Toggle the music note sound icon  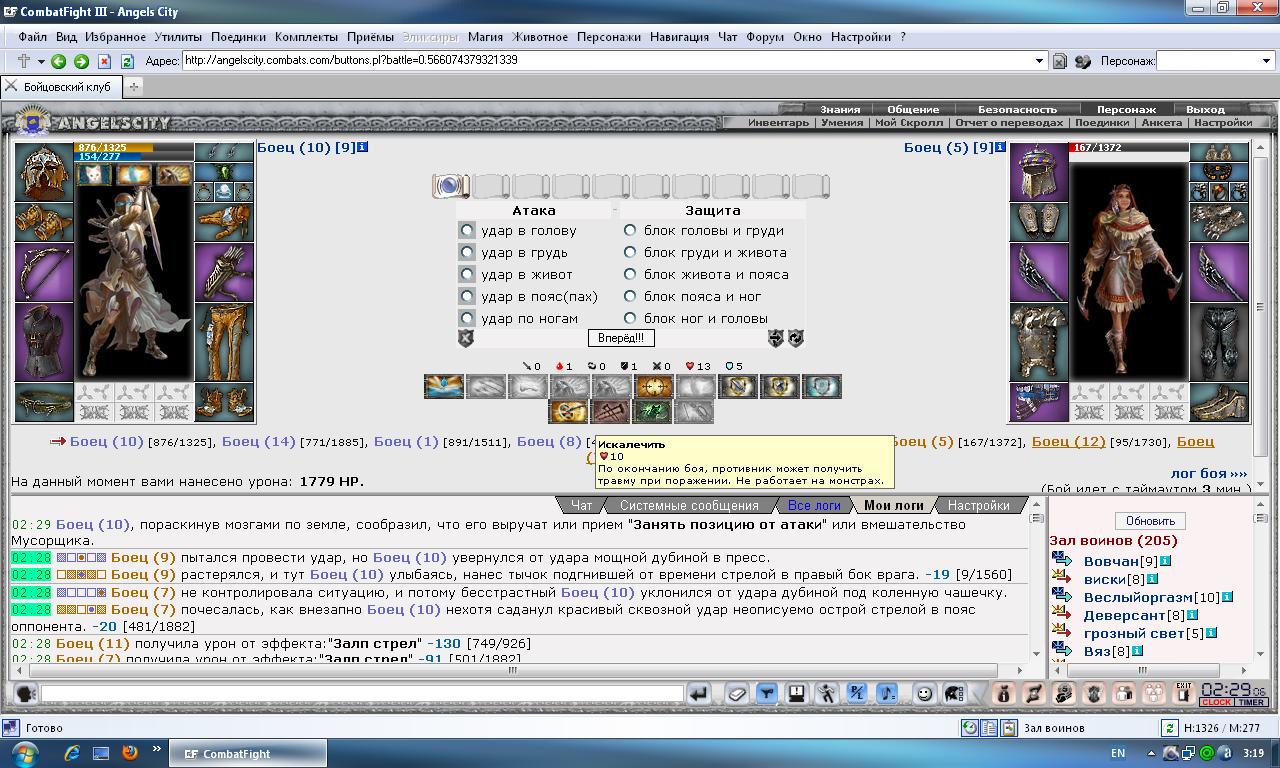(x=887, y=693)
